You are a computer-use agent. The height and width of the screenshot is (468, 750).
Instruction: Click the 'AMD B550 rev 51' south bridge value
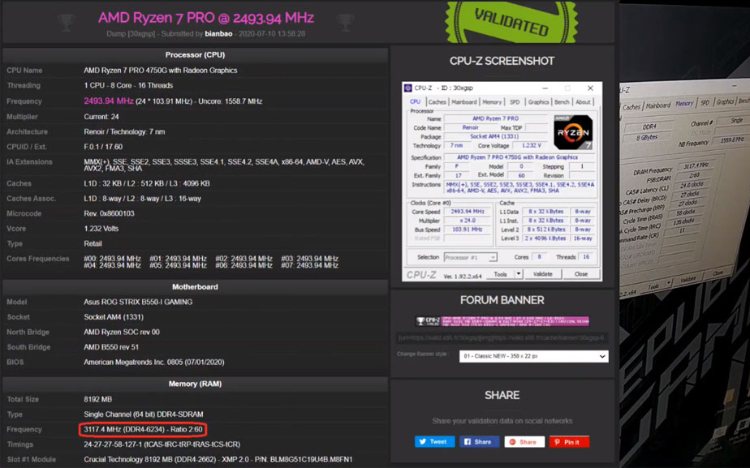click(111, 347)
